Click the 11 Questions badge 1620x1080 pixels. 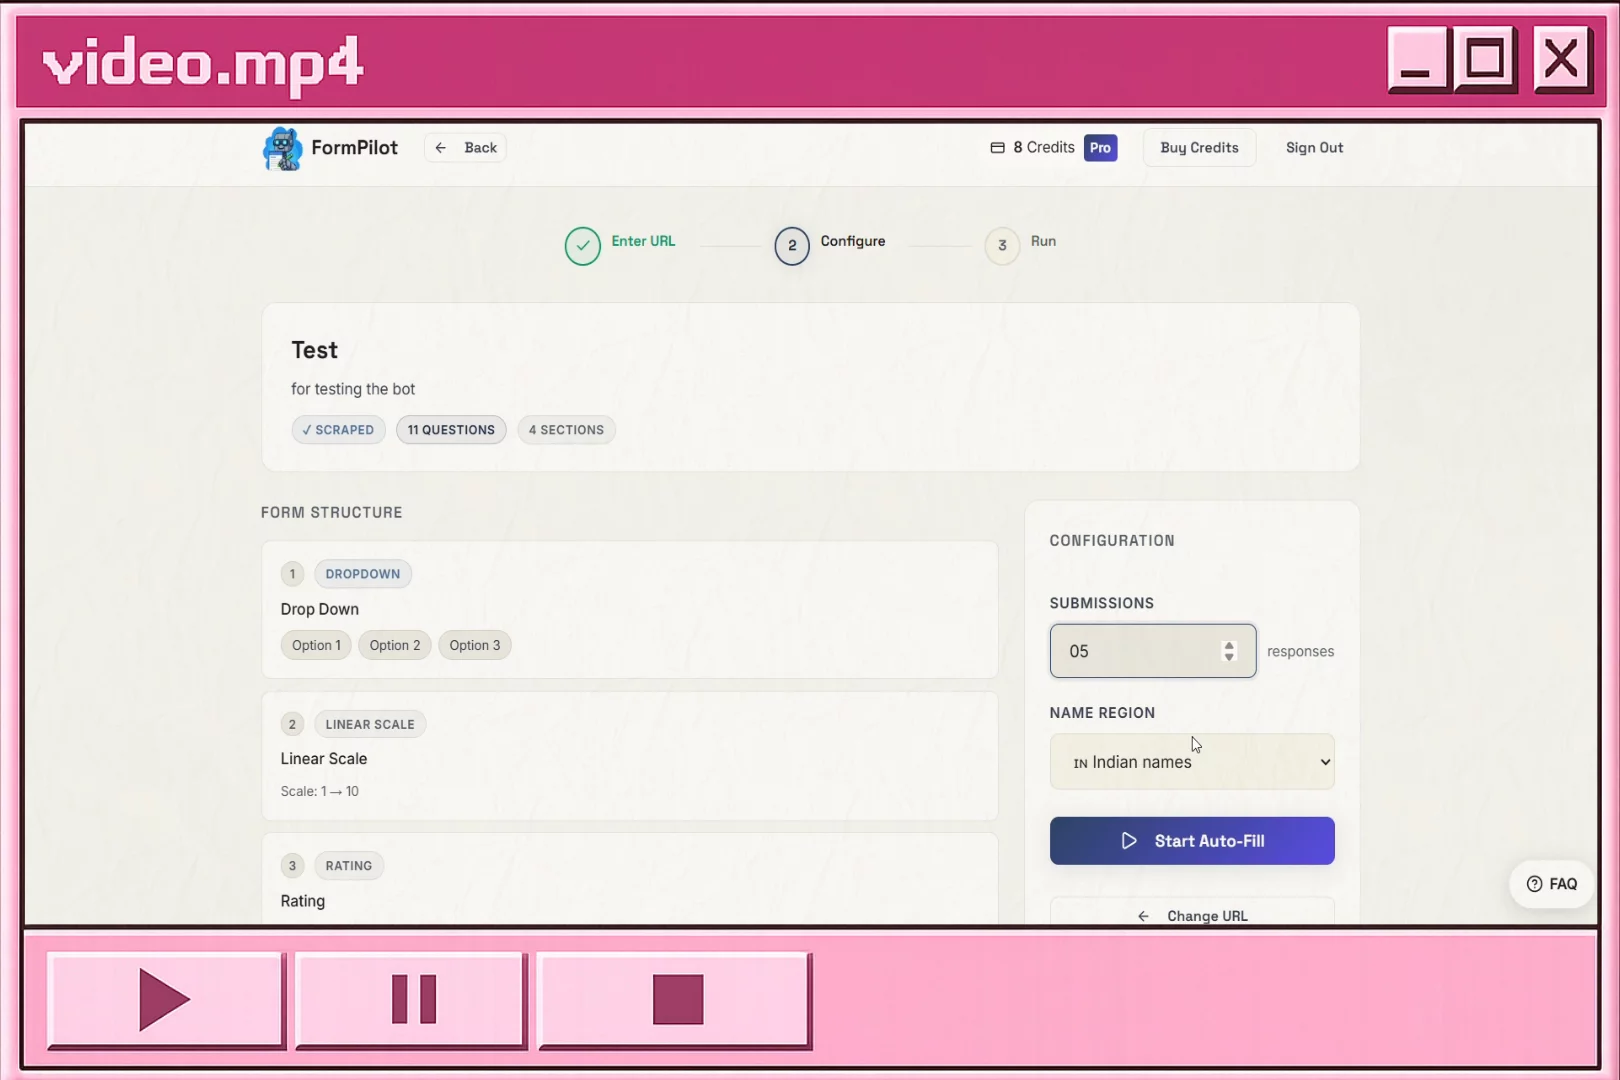[451, 430]
